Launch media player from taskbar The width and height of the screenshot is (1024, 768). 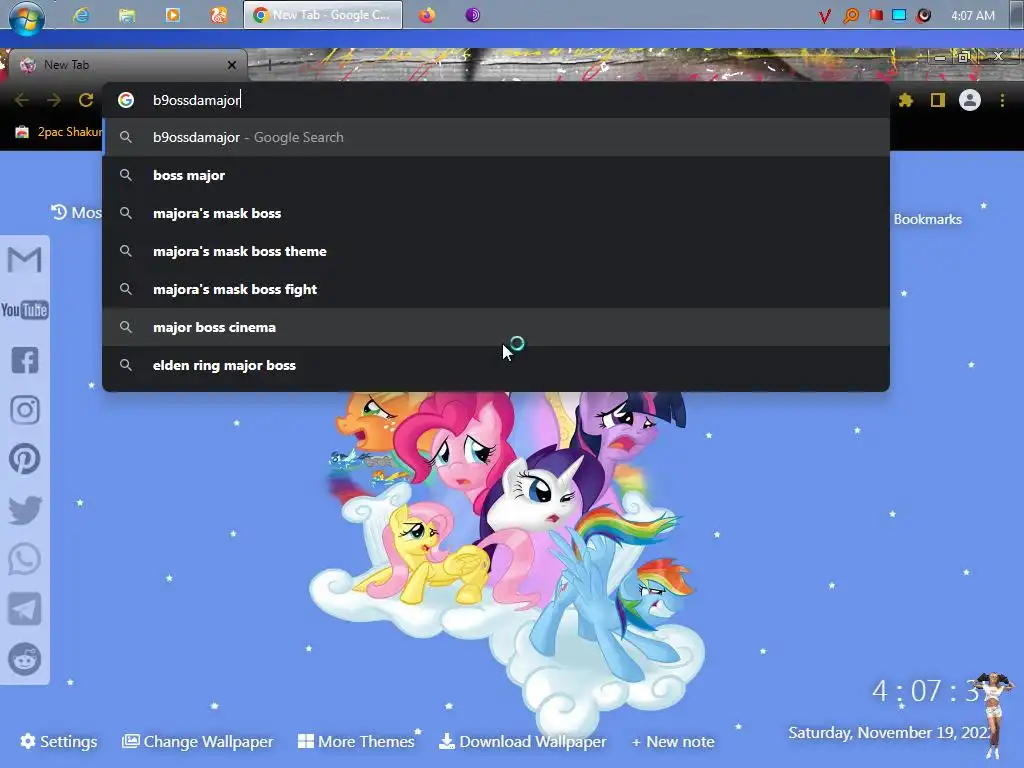(x=172, y=15)
